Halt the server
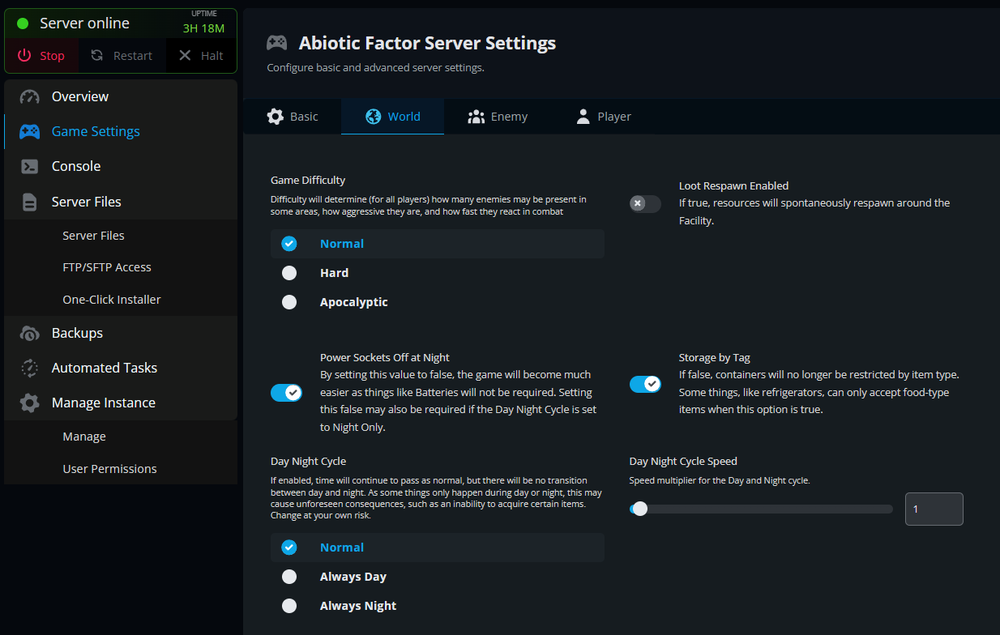The image size is (1000, 635). click(x=201, y=55)
